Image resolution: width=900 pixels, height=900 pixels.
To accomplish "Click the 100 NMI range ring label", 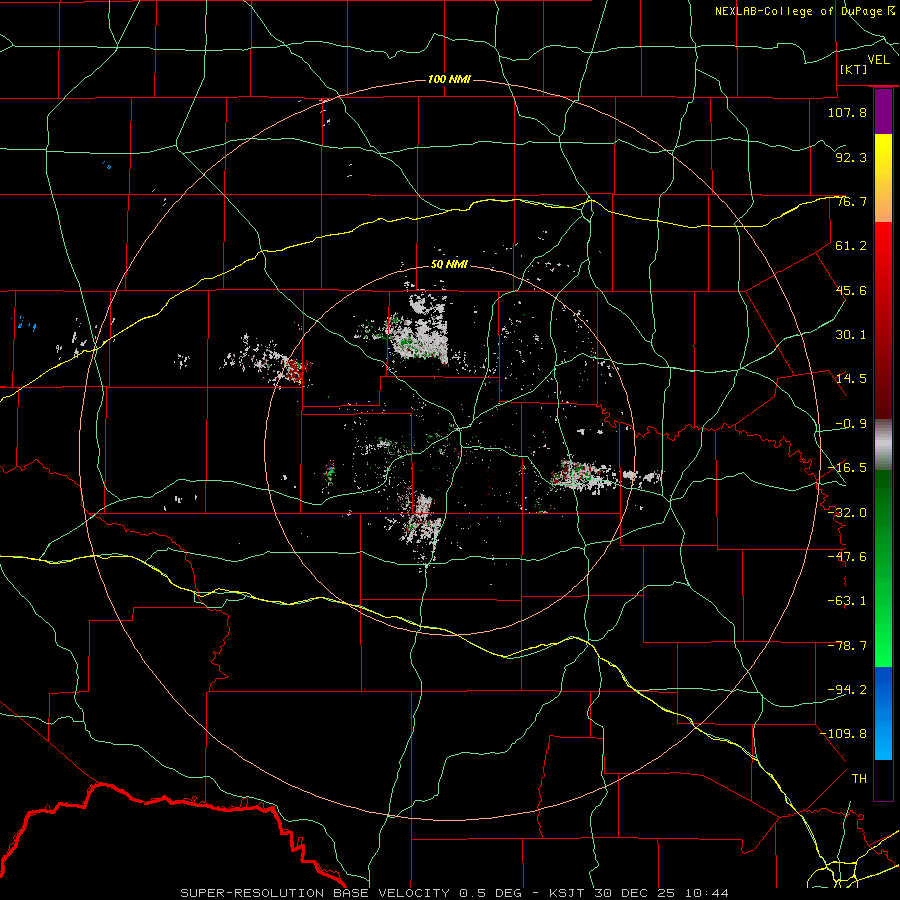I will point(449,79).
